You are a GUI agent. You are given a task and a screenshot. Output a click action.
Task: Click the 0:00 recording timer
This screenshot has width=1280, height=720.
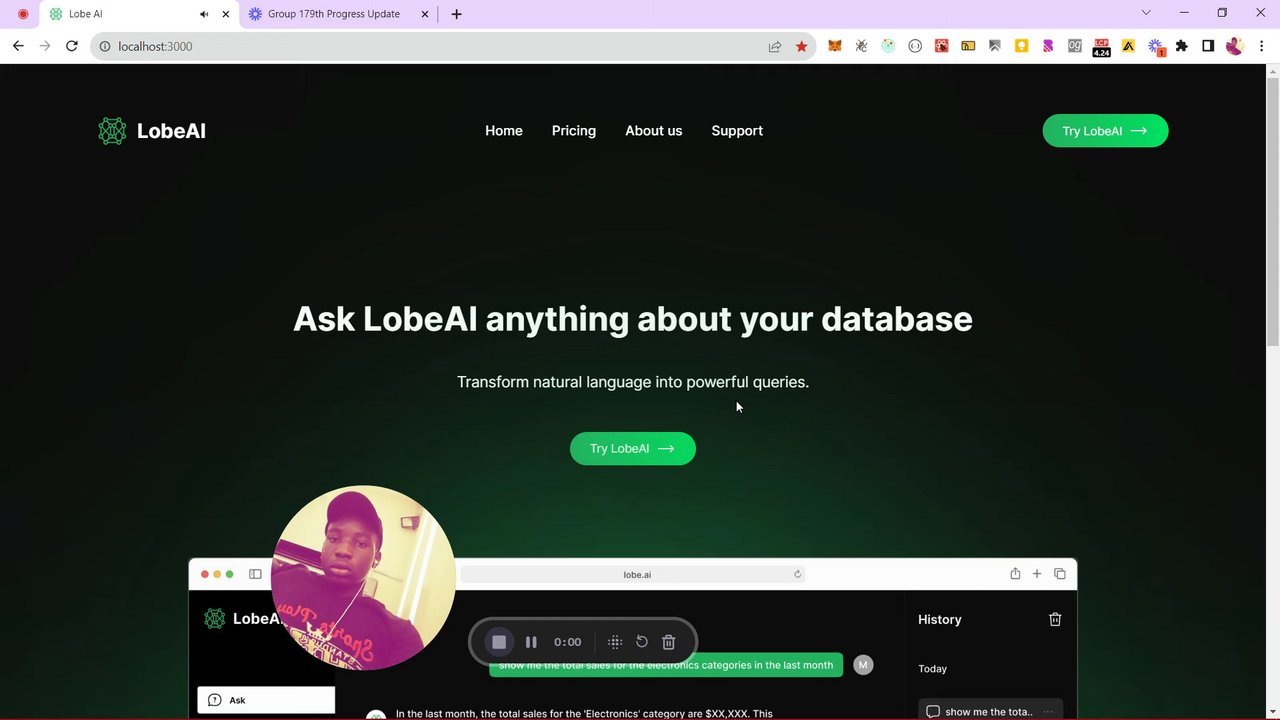point(567,642)
